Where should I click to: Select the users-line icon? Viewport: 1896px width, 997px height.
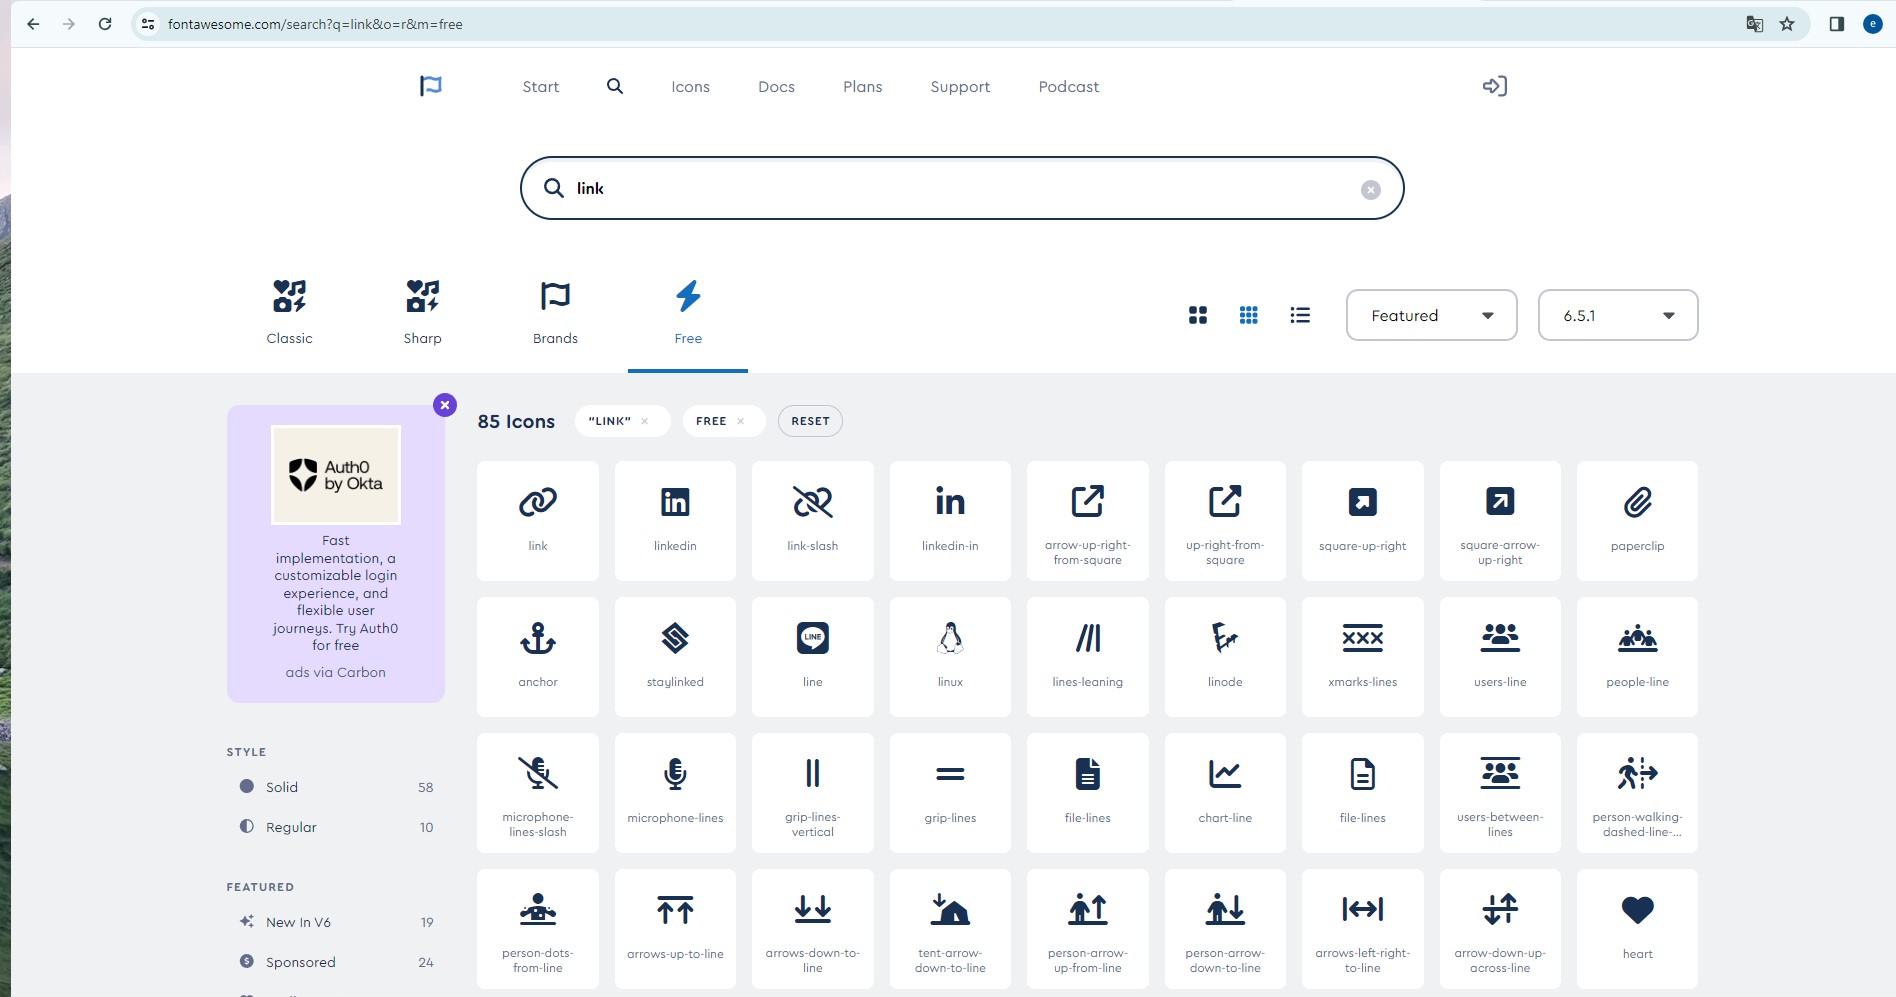(1500, 656)
